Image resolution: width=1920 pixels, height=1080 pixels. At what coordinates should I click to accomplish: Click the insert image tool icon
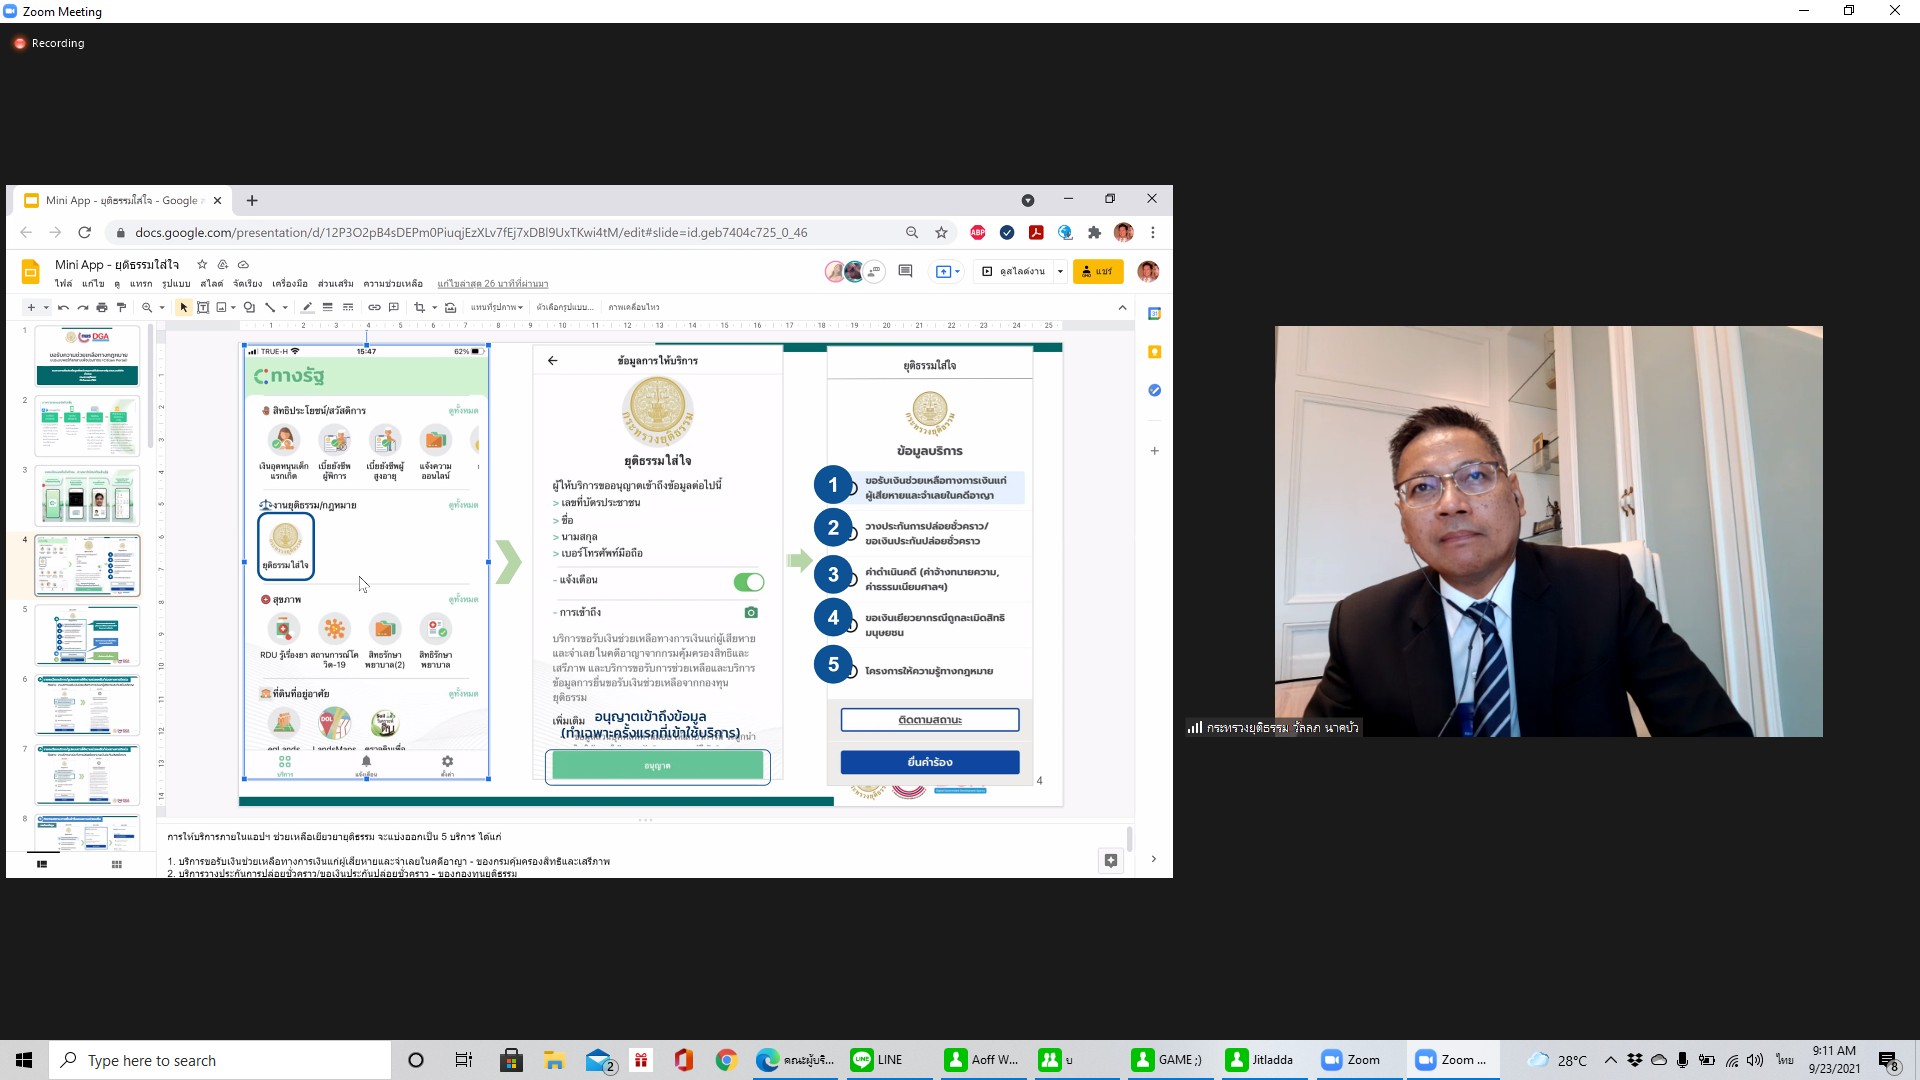pos(221,307)
